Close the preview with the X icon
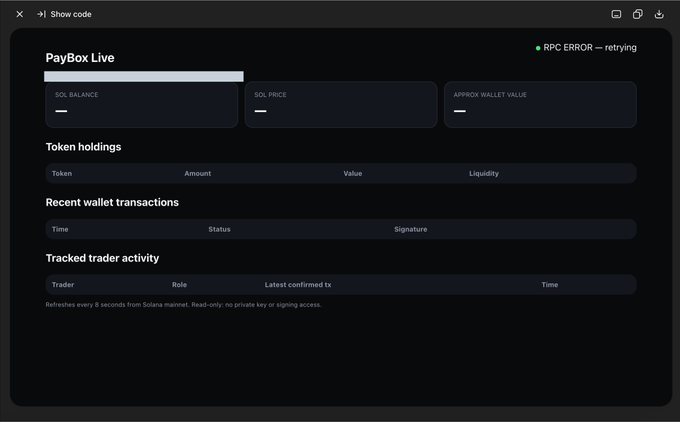The image size is (680, 422). [20, 14]
